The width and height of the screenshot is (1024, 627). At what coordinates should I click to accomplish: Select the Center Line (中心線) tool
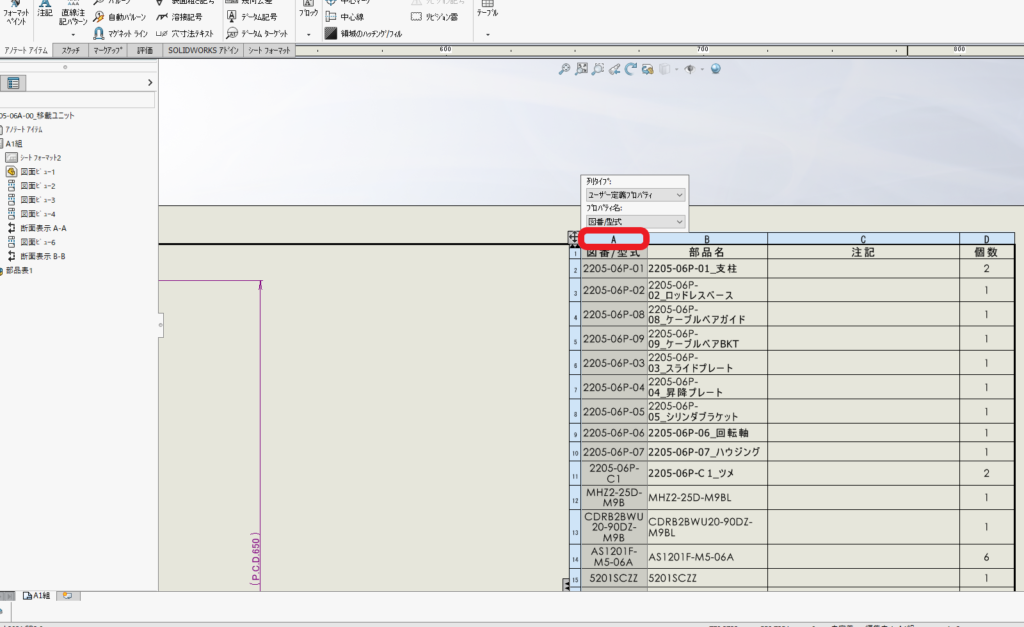click(x=350, y=16)
